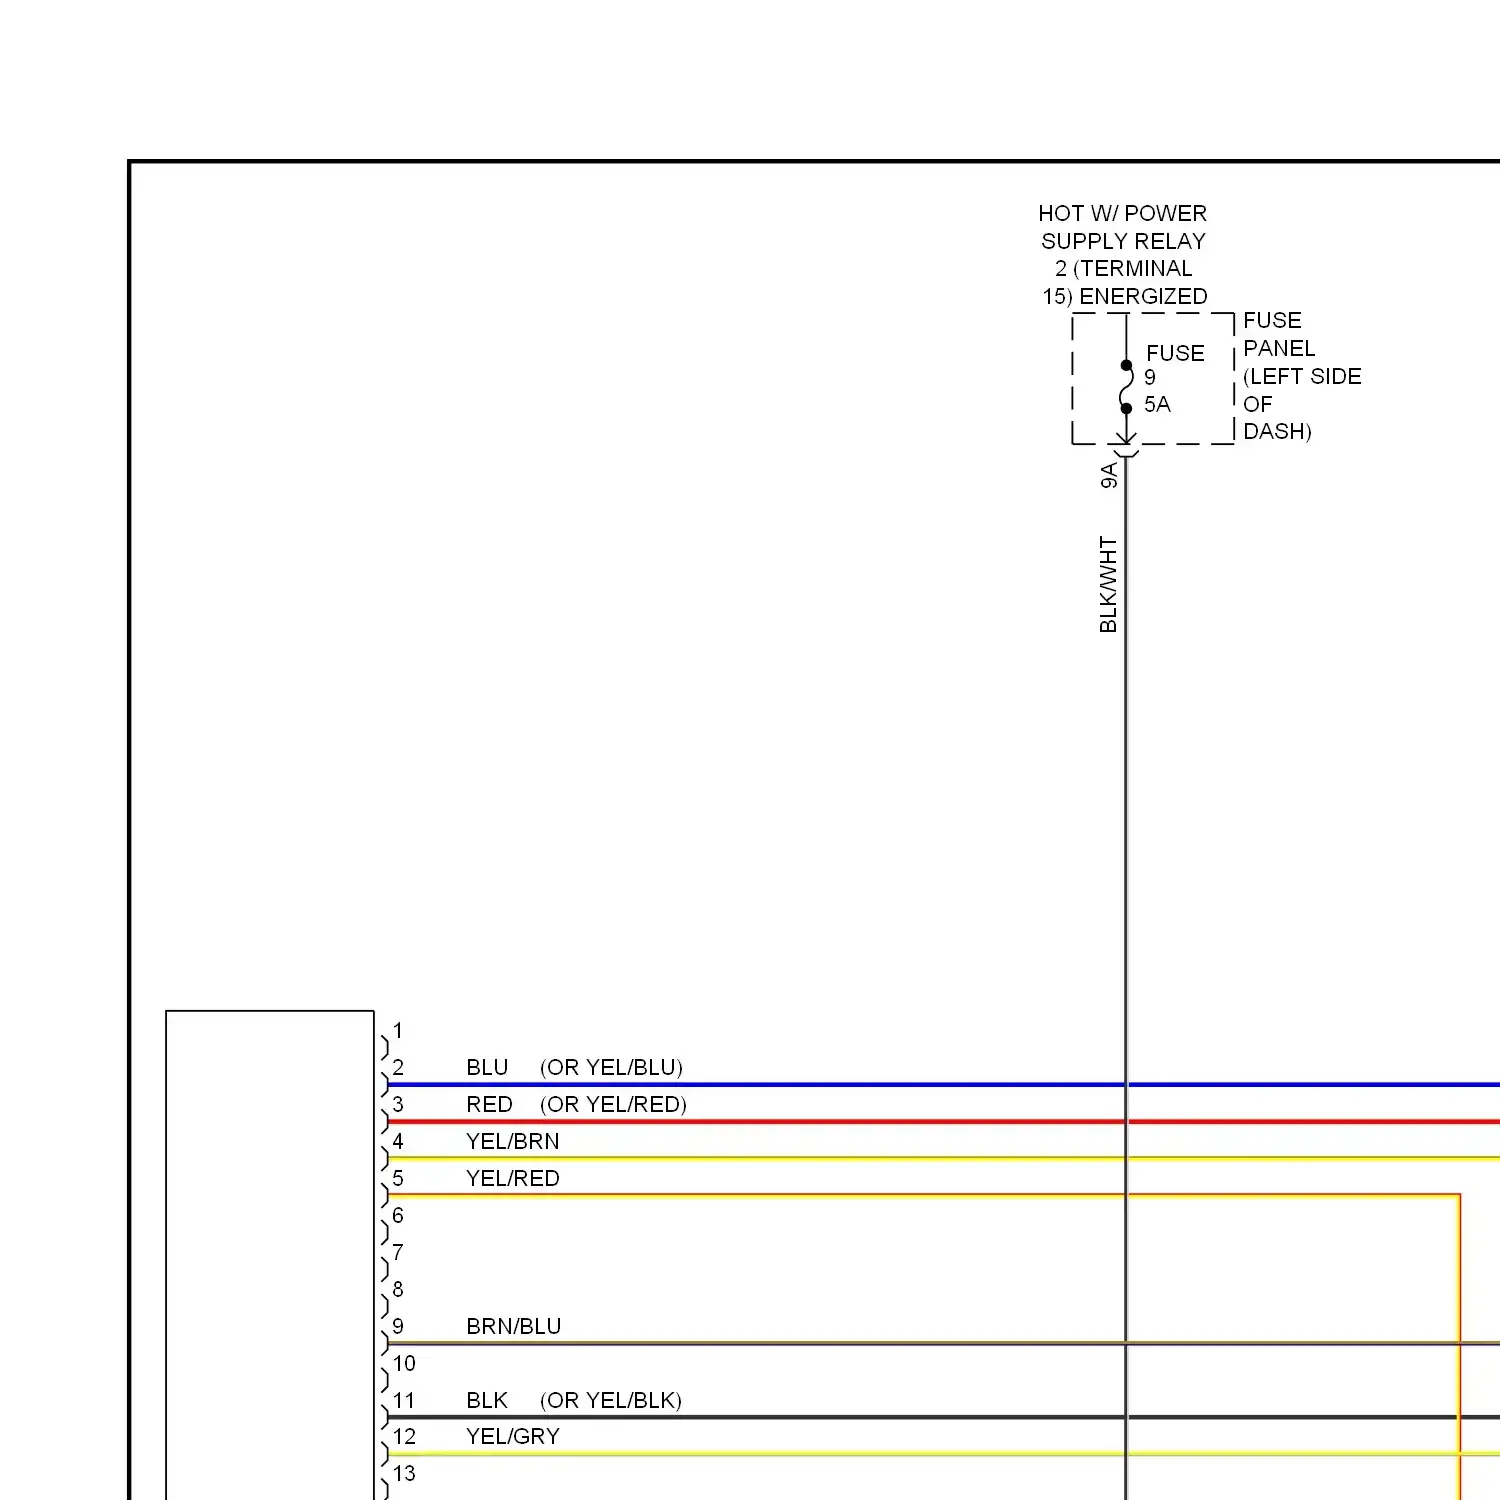The width and height of the screenshot is (1500, 1500).
Task: Select pin number 7 on connector
Action: (398, 1253)
